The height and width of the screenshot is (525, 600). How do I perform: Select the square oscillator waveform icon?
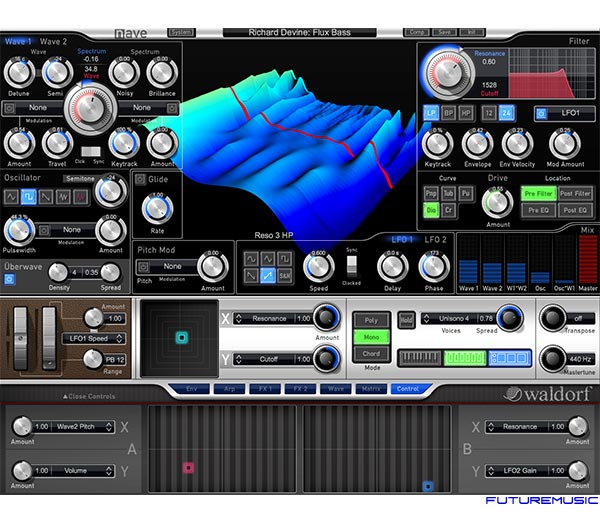(x=28, y=197)
